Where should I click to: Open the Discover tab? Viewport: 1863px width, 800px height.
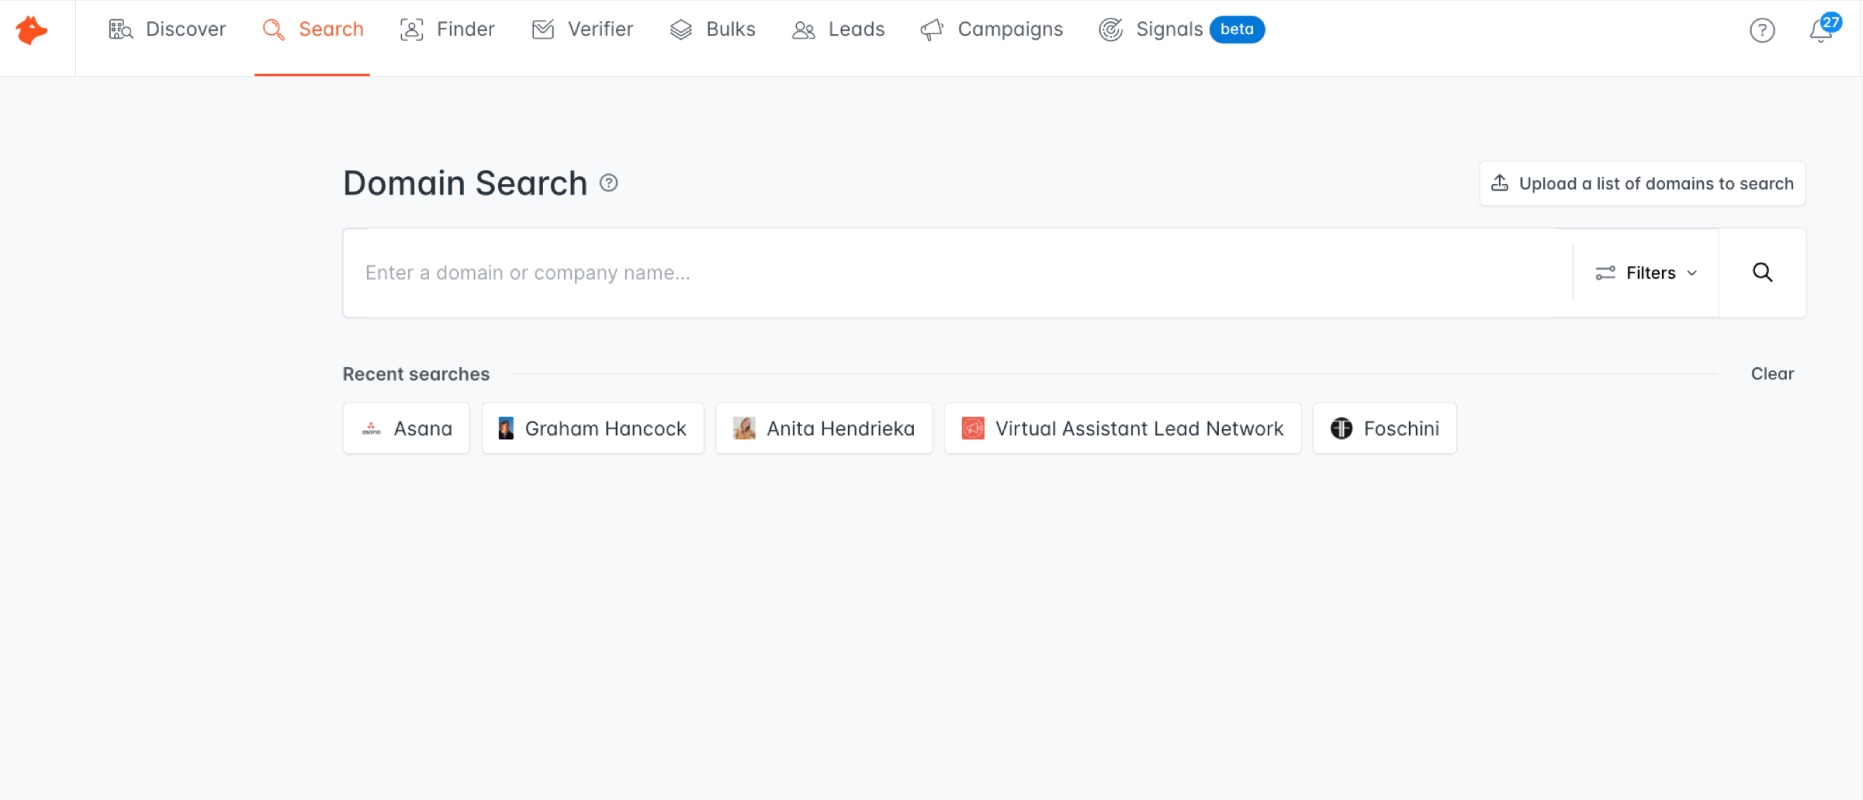click(167, 30)
